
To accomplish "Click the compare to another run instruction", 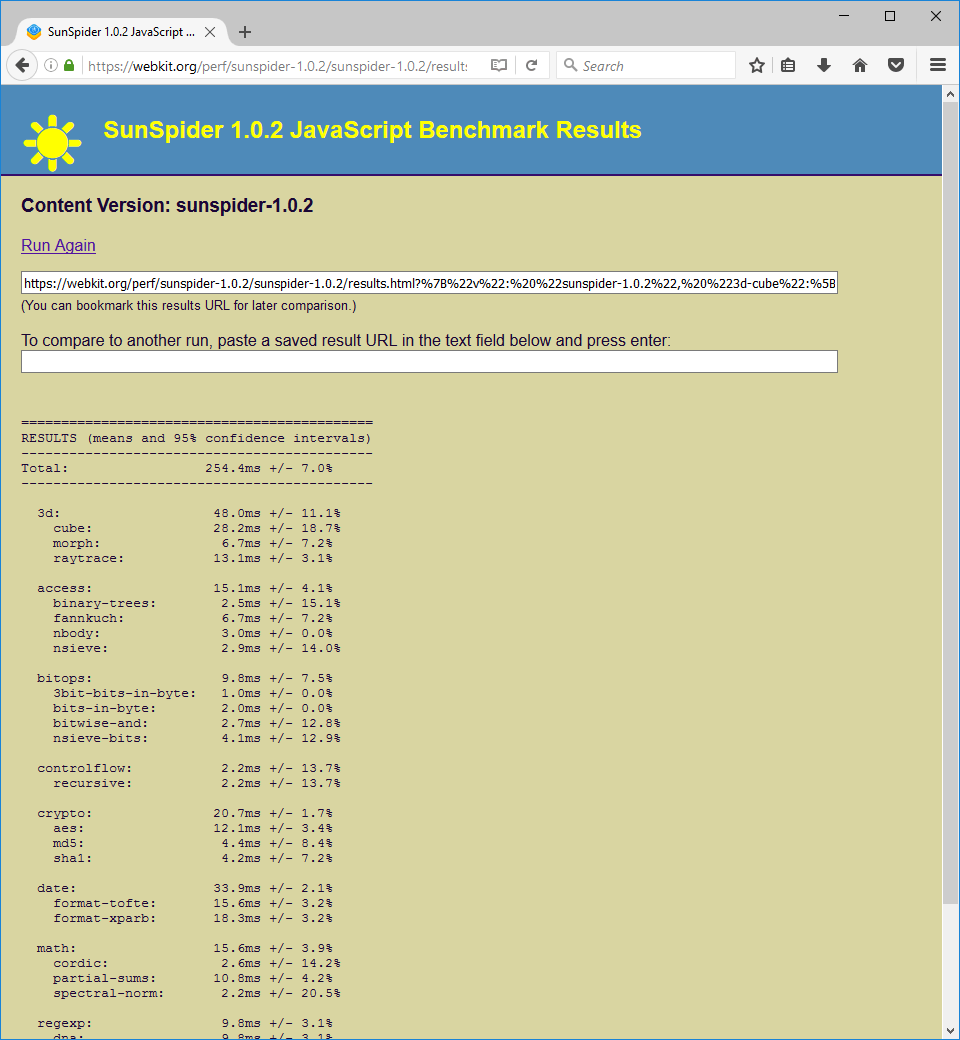I will [x=346, y=340].
